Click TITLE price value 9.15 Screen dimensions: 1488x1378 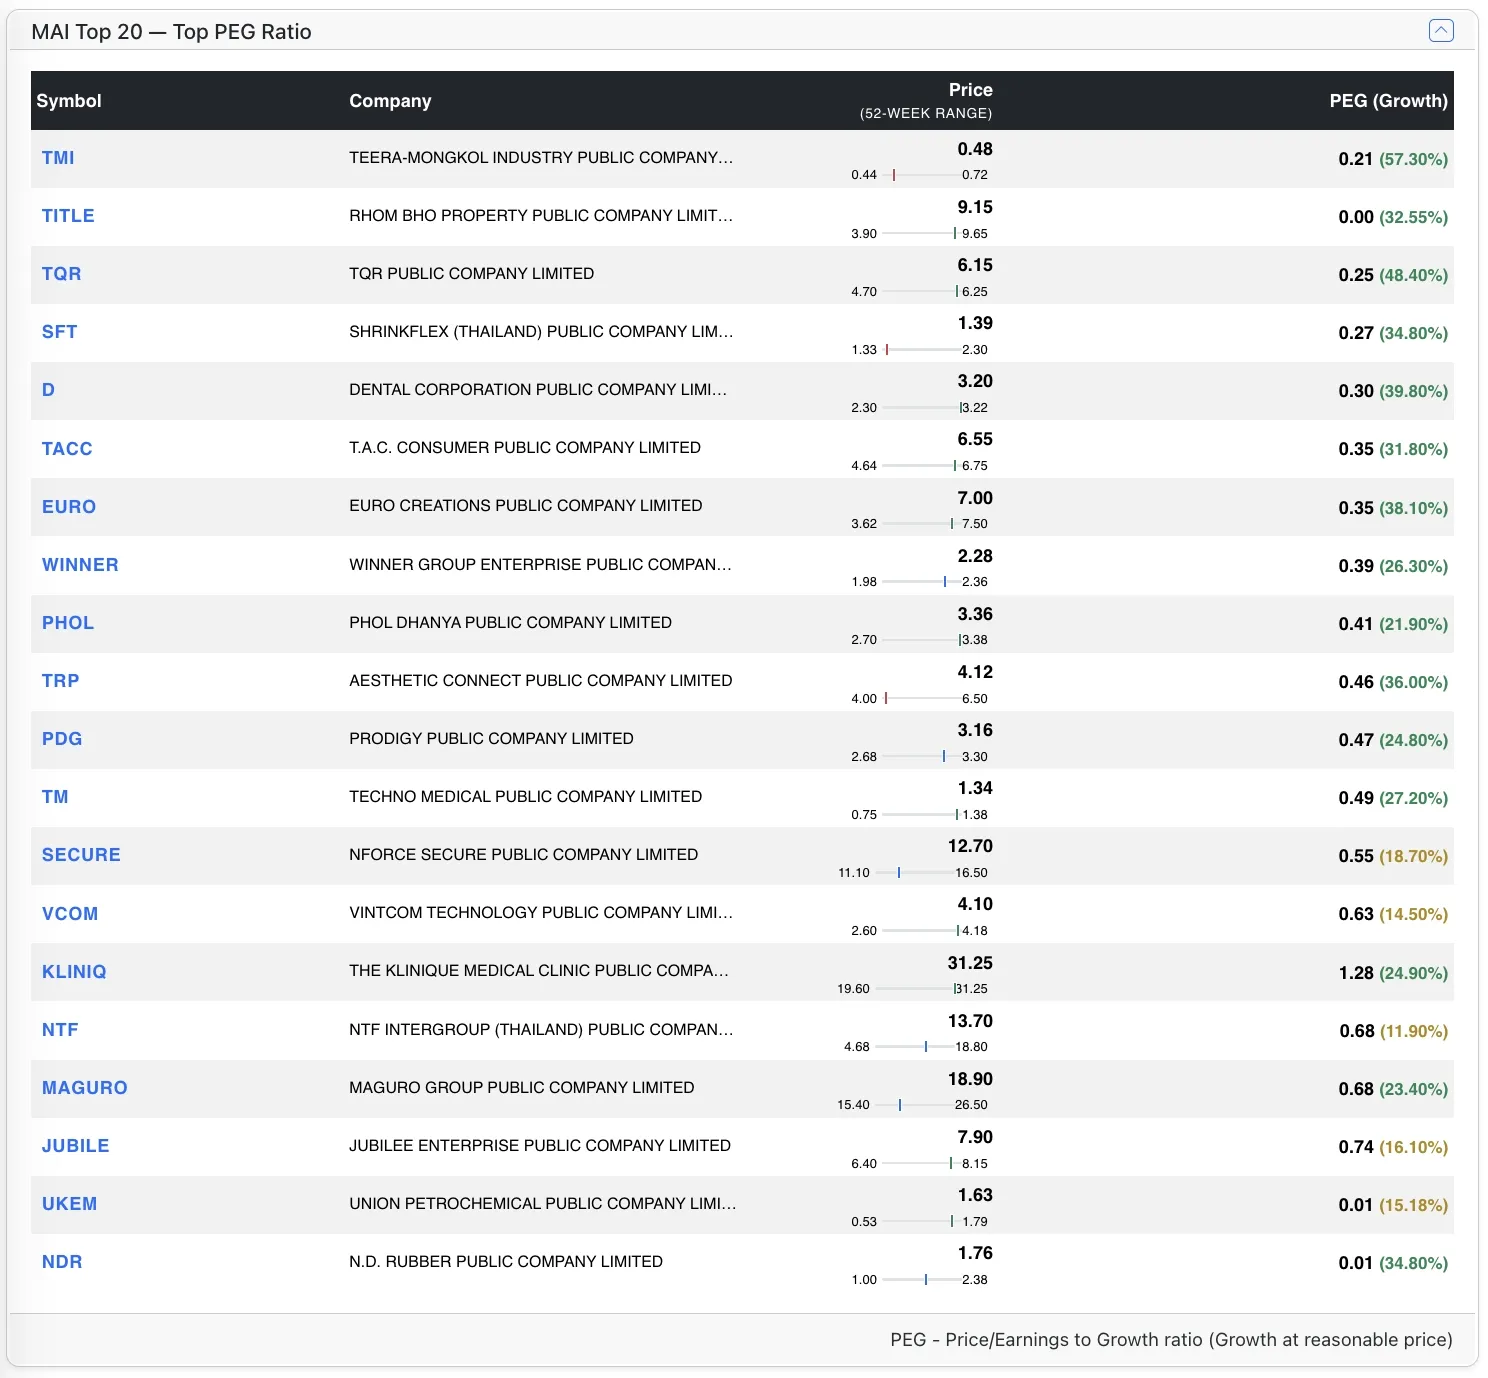[x=975, y=207]
